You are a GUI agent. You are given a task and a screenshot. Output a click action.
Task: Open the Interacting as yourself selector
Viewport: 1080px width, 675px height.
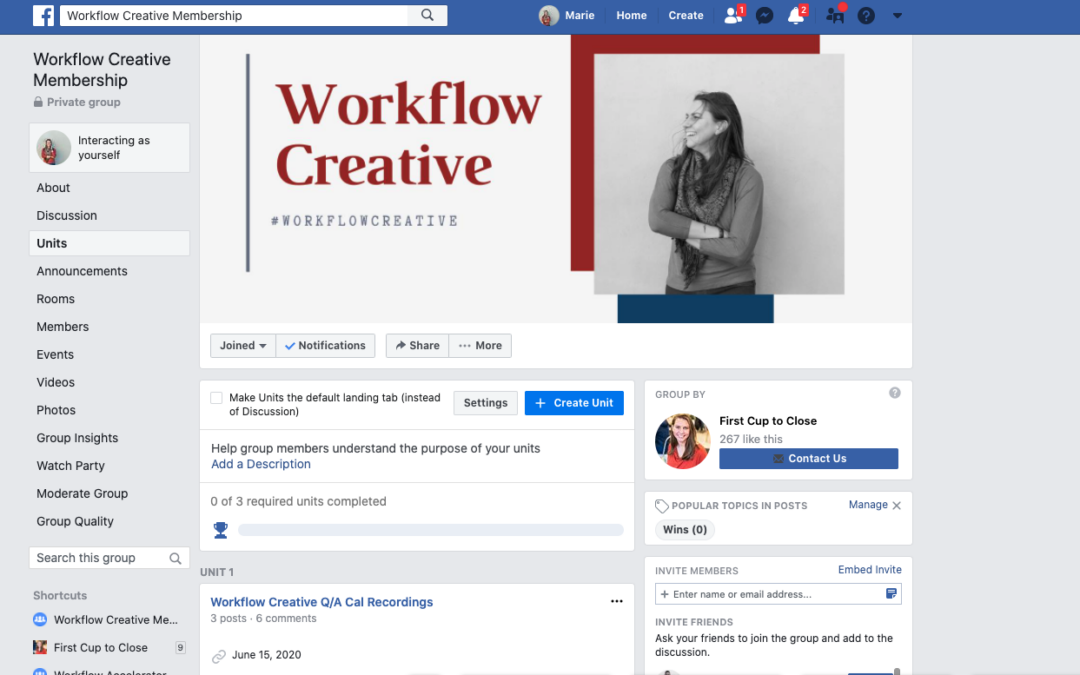(x=110, y=147)
